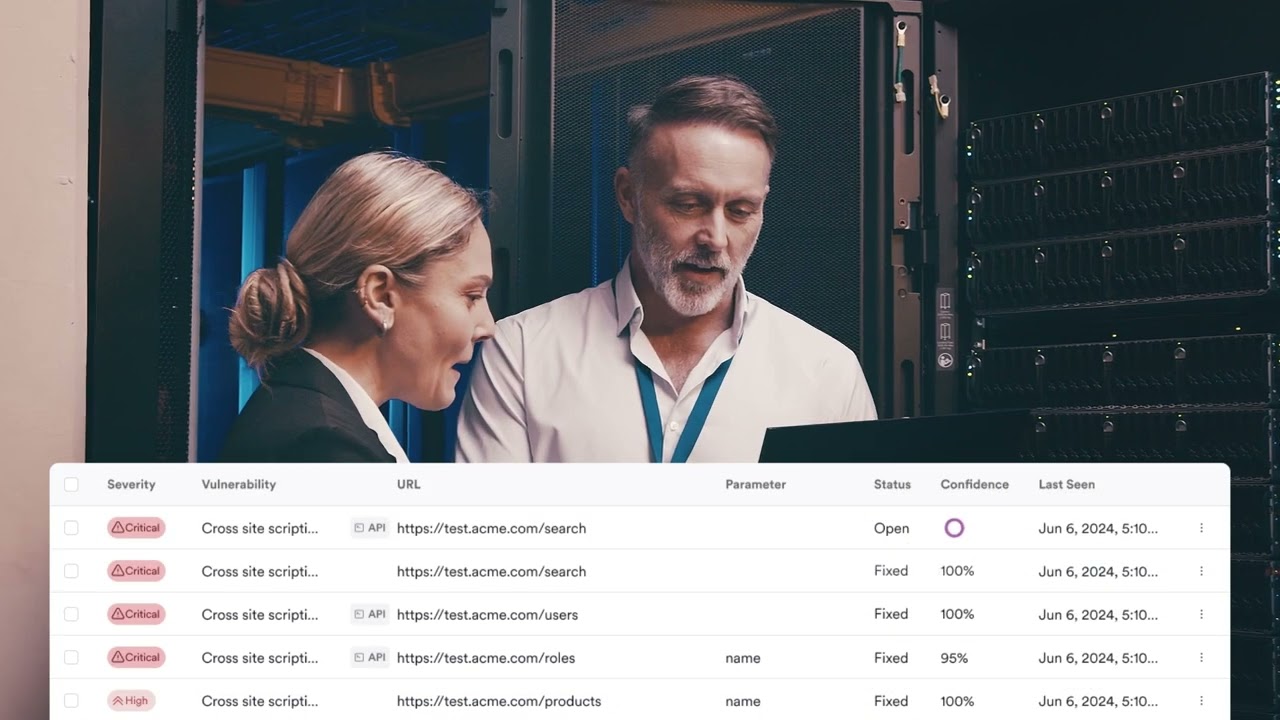The height and width of the screenshot is (720, 1280).
Task: Select the checkbox for the users row
Action: pos(71,614)
